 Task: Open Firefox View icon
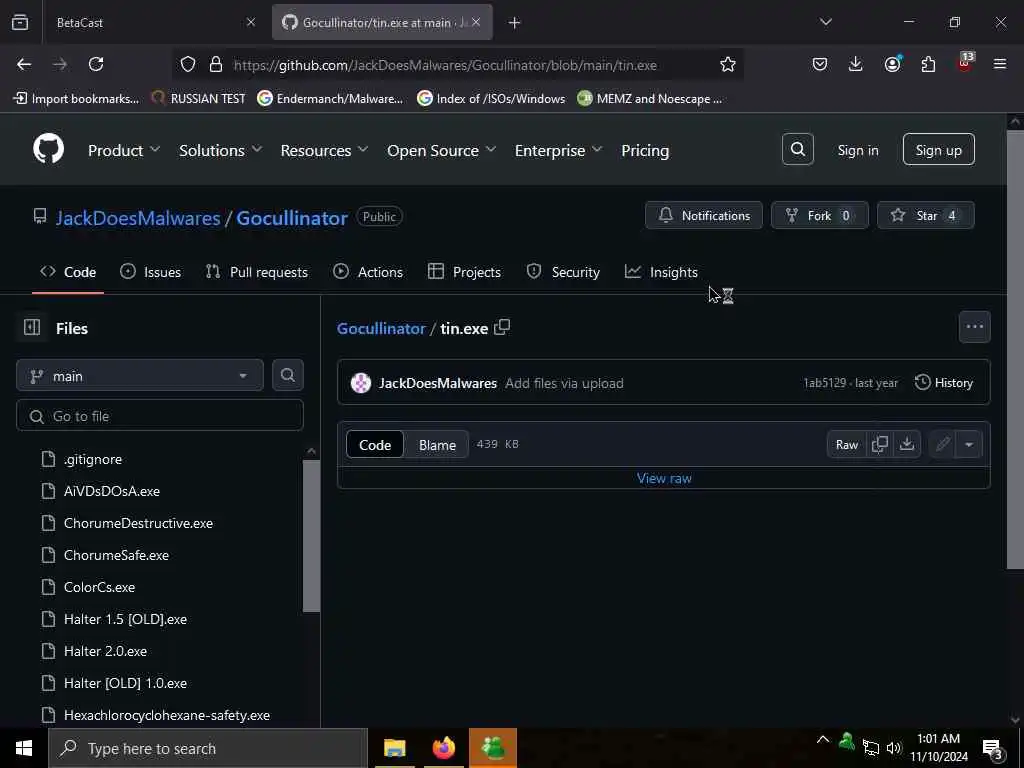[x=20, y=22]
